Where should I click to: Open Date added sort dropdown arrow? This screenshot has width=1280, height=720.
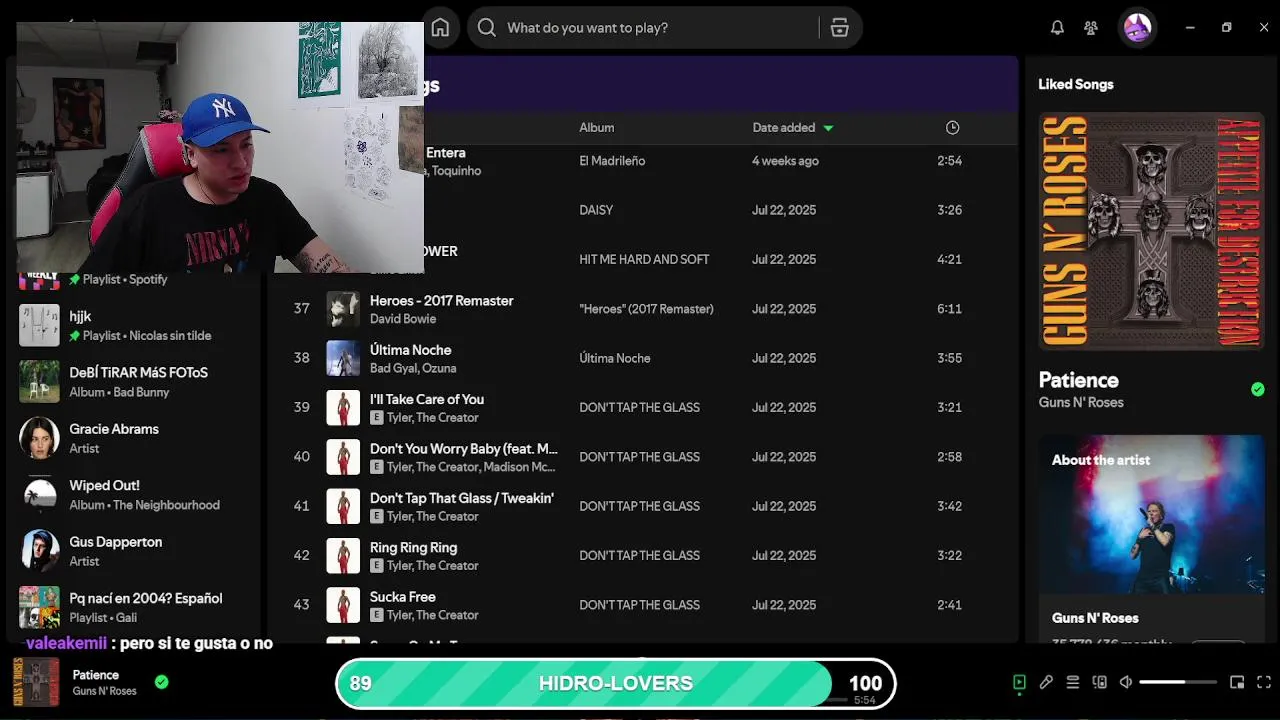828,128
